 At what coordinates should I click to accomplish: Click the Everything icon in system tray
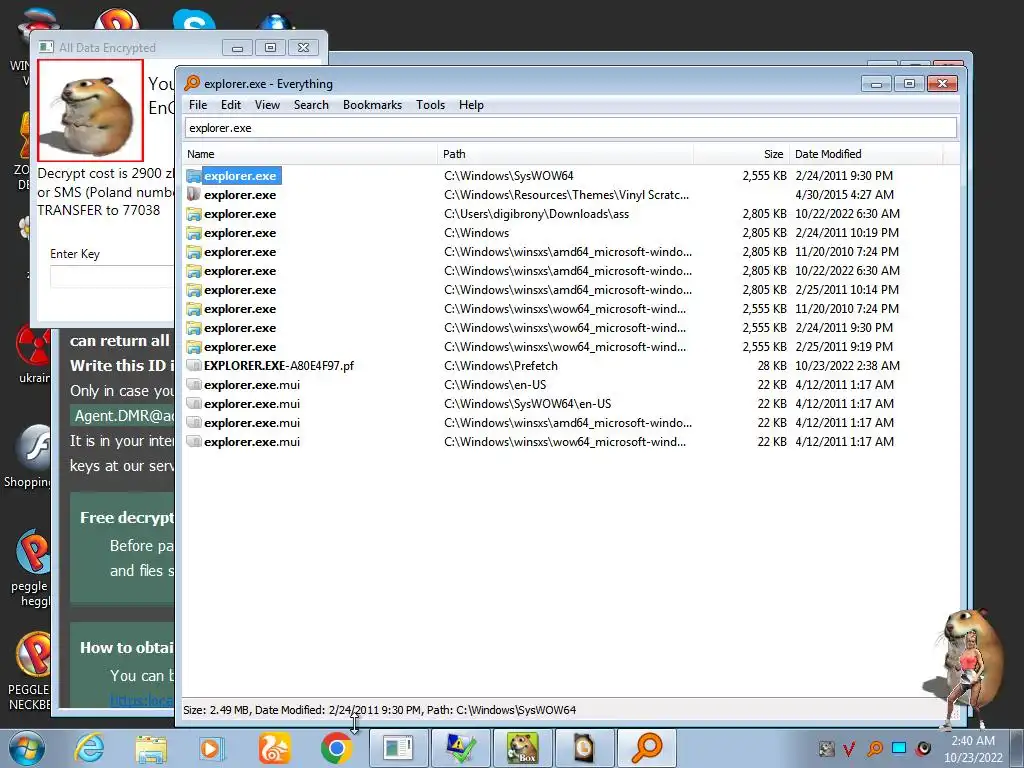click(x=874, y=748)
